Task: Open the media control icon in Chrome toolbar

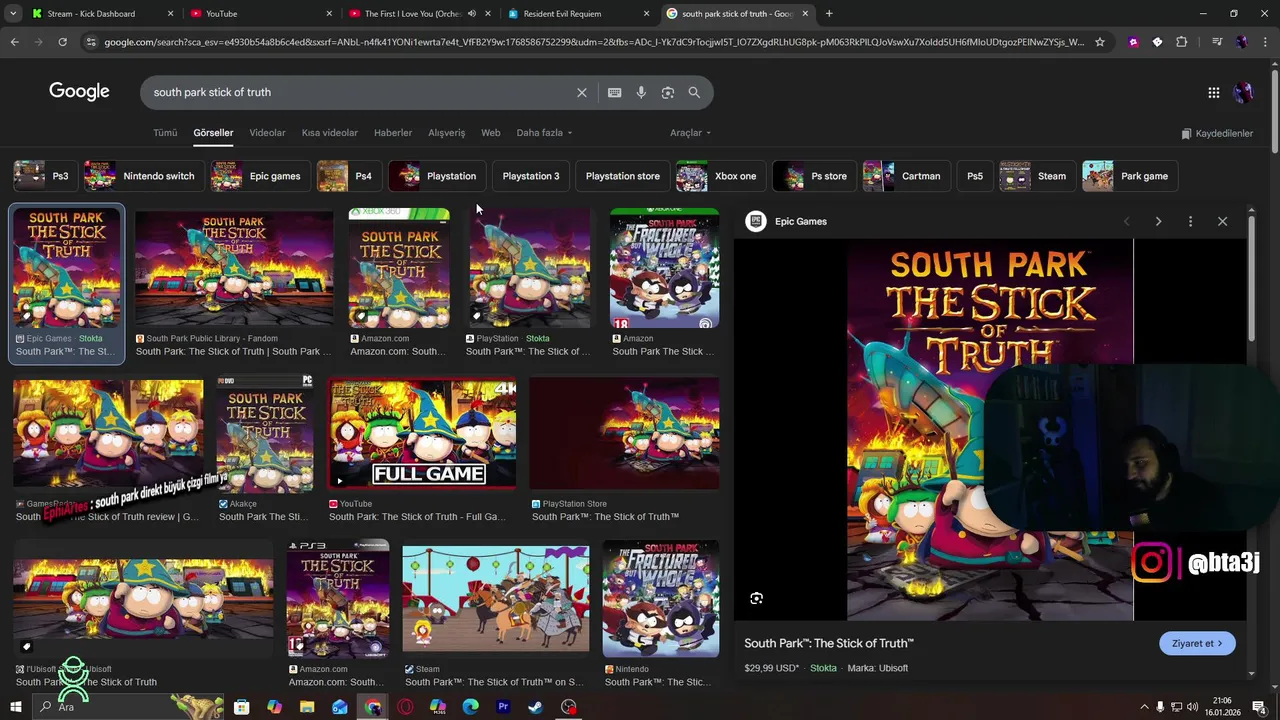Action: [x=1217, y=42]
